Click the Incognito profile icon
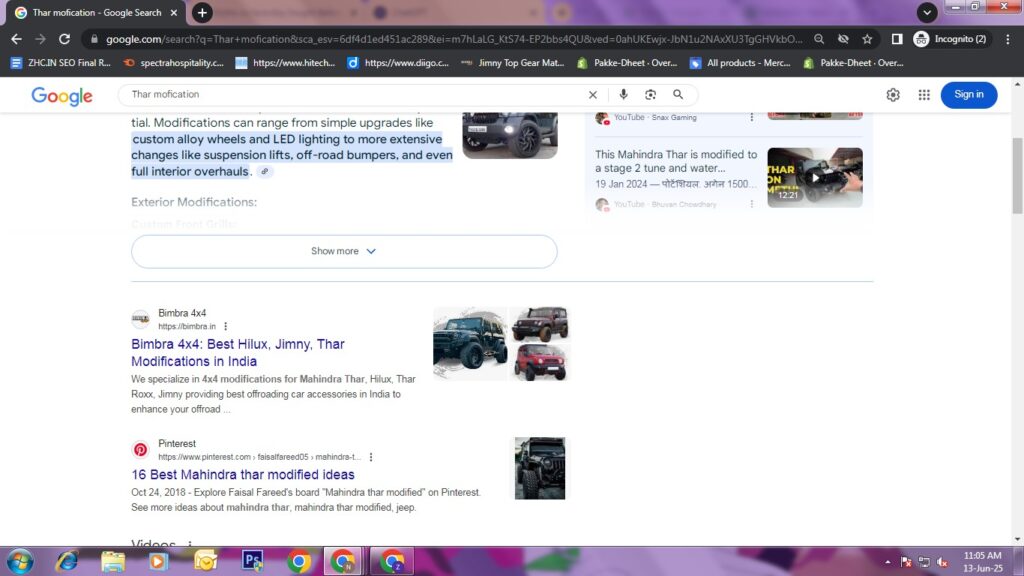 click(920, 41)
